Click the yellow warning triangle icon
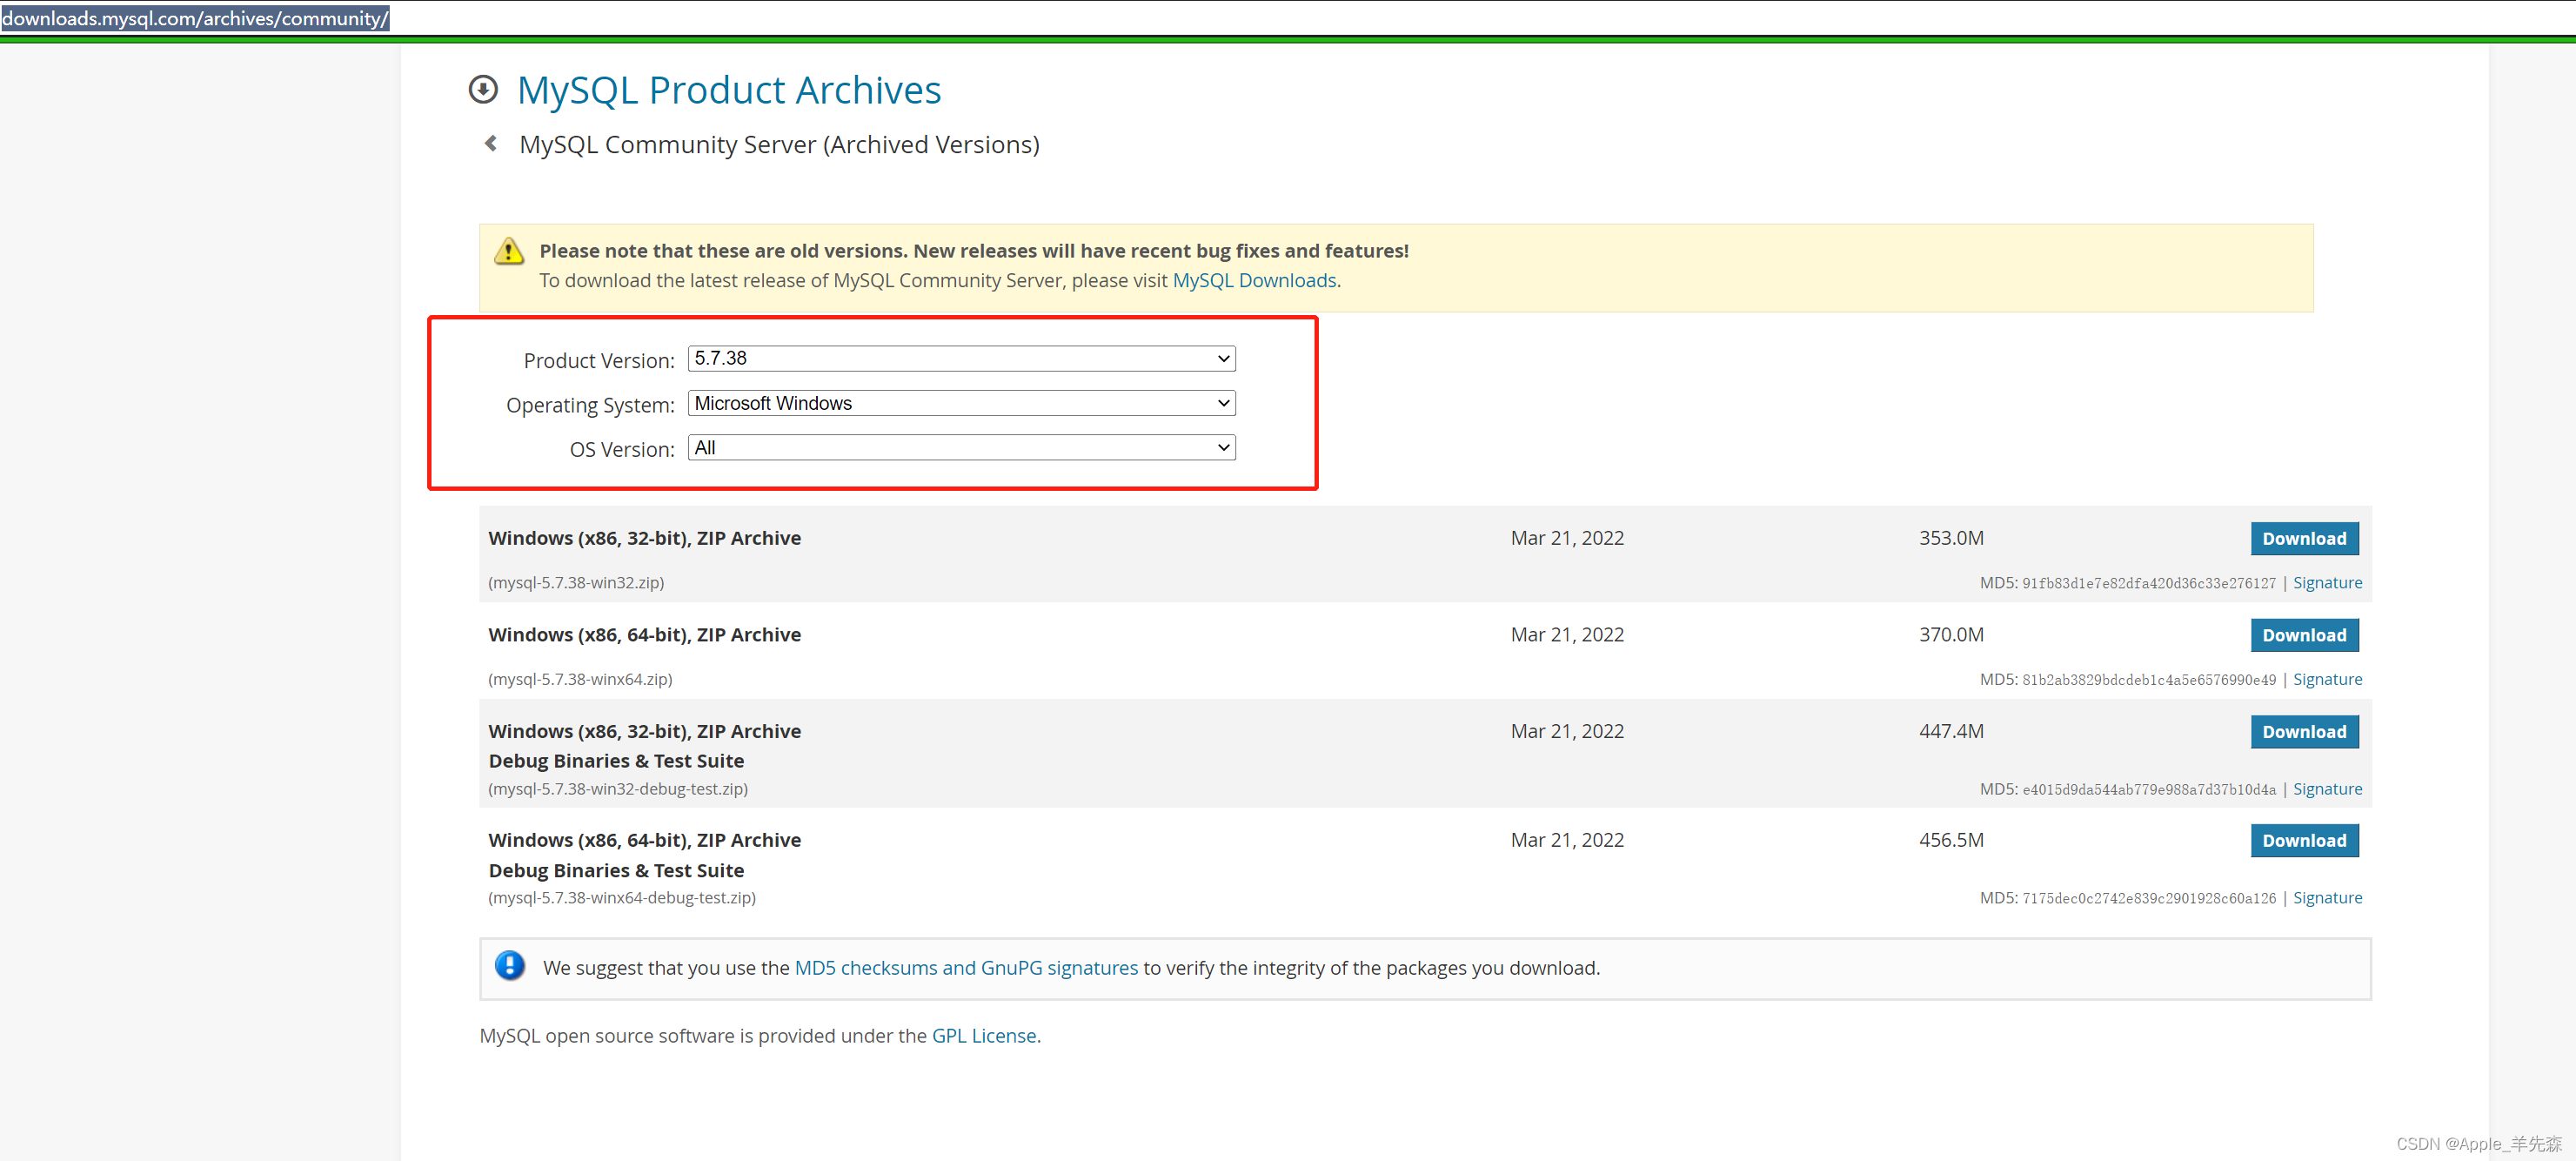This screenshot has height=1161, width=2576. pyautogui.click(x=509, y=251)
